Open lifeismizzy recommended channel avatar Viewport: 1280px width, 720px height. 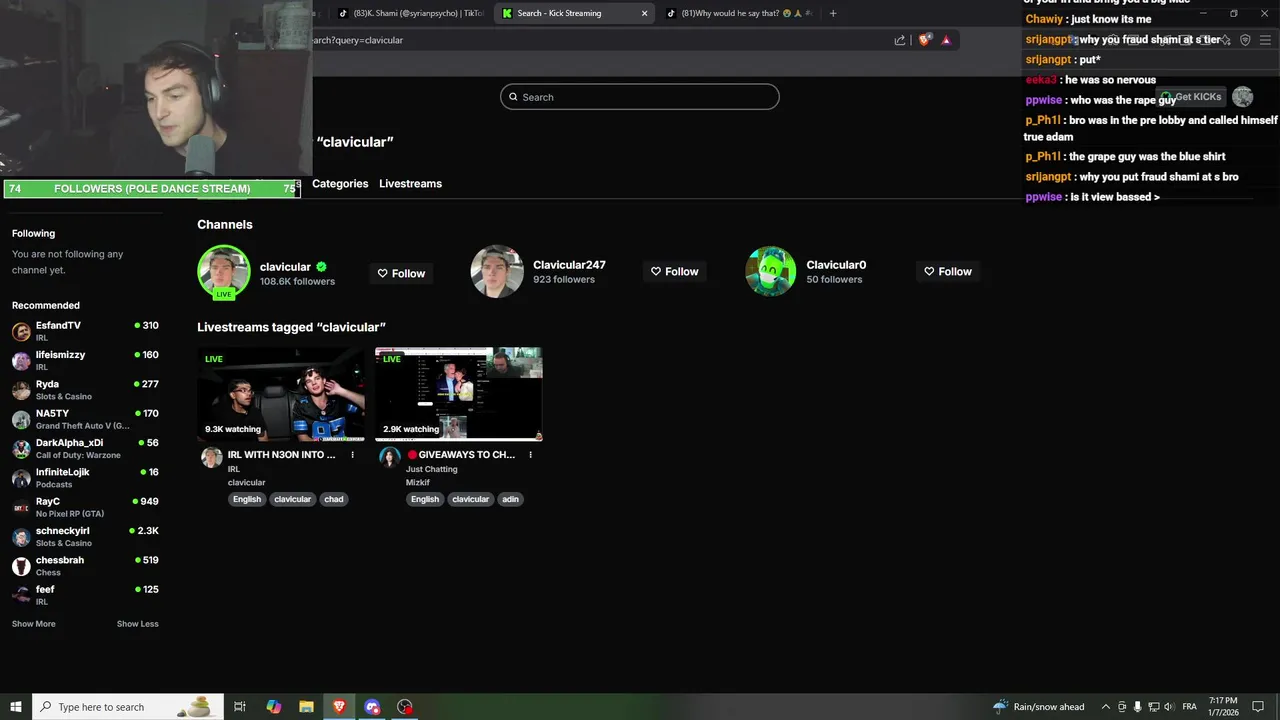[x=21, y=361]
